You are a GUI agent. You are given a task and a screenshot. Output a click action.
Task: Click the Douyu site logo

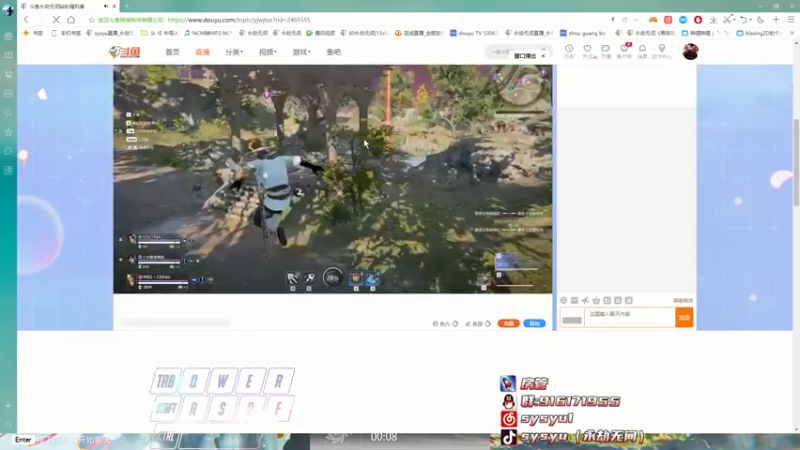124,52
